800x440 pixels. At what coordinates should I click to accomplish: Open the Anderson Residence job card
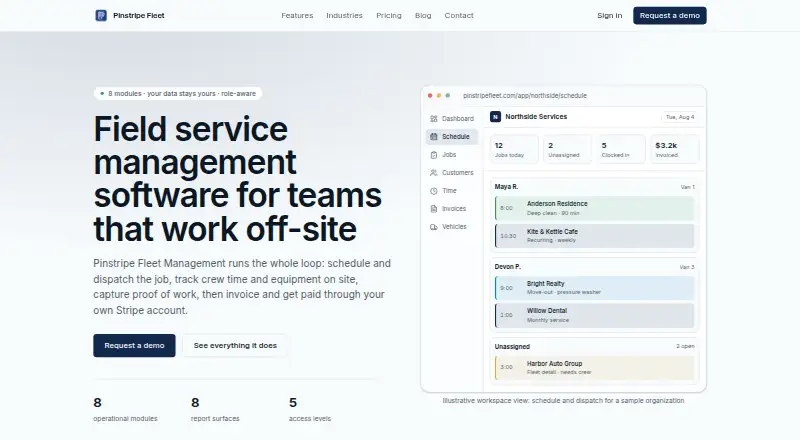[594, 208]
